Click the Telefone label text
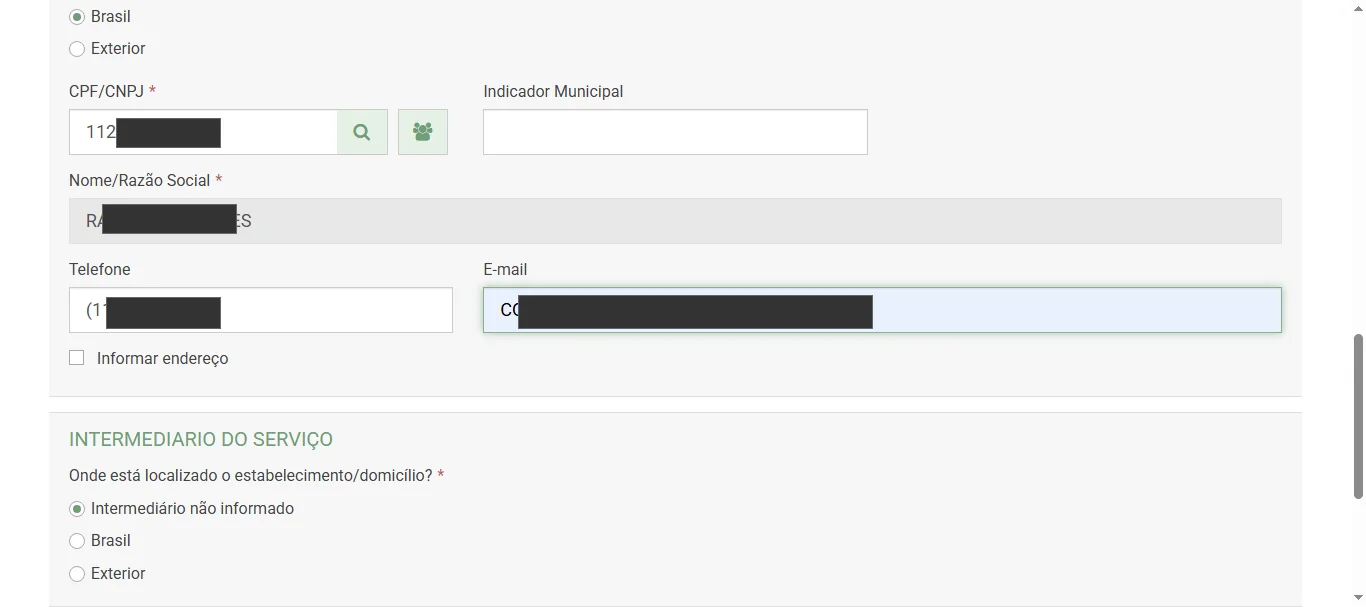Viewport: 1366px width, 607px height. coord(99,269)
